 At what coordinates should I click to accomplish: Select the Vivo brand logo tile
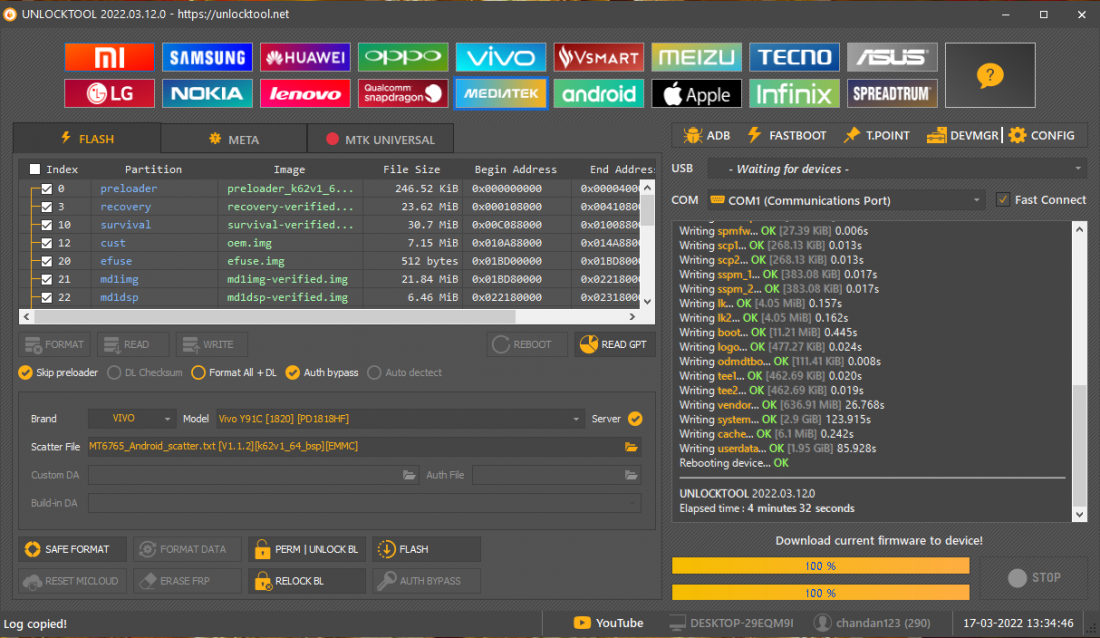click(x=500, y=57)
